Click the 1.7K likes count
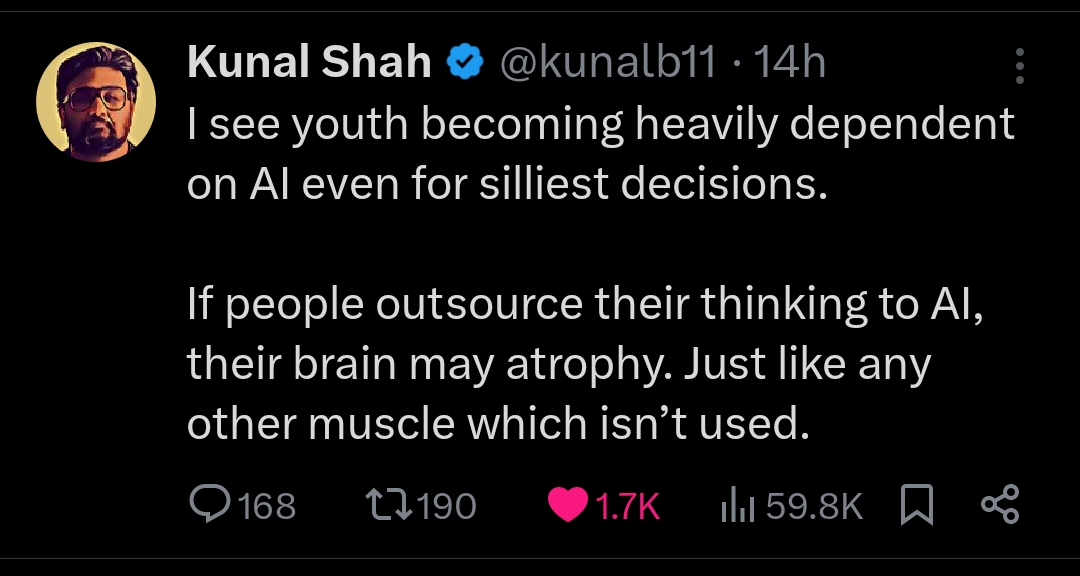The image size is (1080, 576). point(627,506)
